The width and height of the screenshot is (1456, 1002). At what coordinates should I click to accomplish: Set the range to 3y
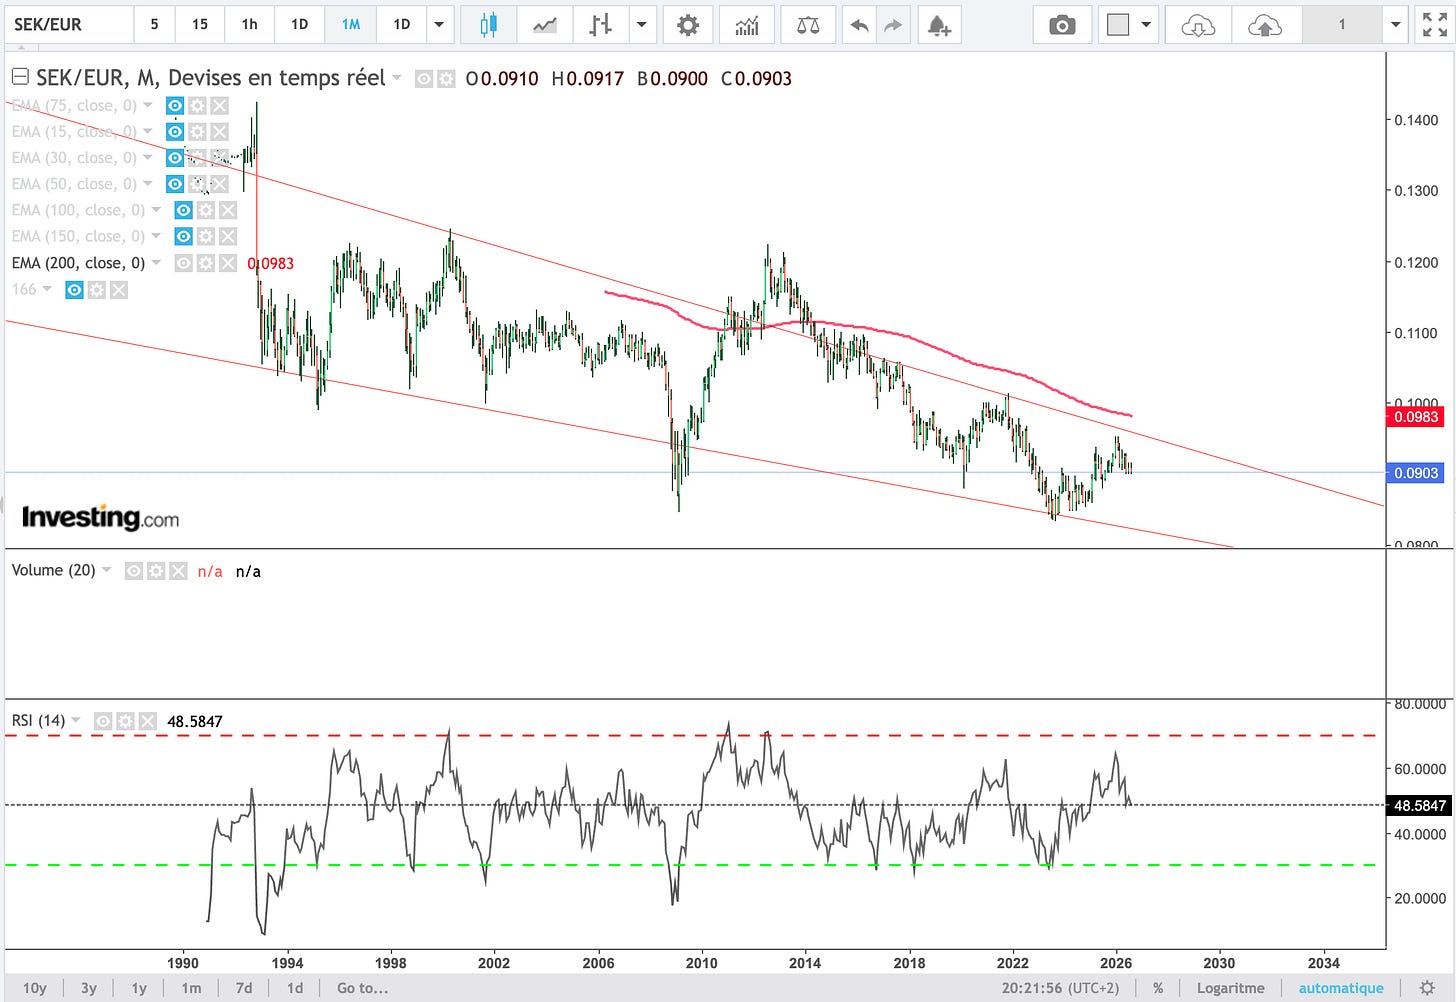click(x=89, y=988)
